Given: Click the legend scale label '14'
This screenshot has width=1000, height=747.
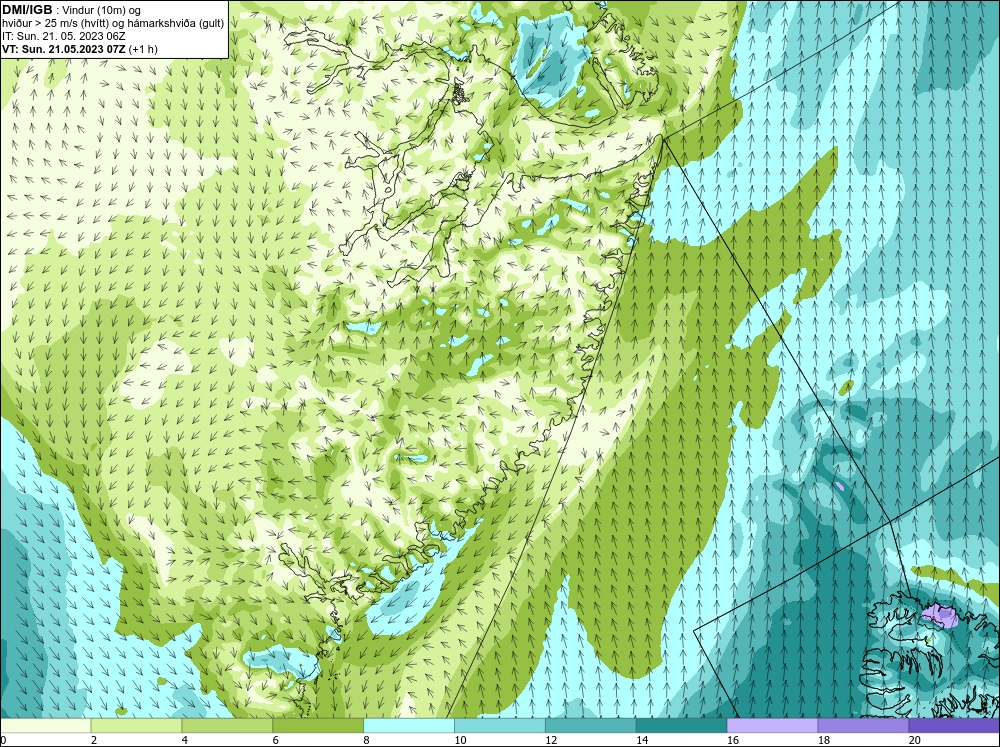Looking at the screenshot, I should tap(642, 740).
